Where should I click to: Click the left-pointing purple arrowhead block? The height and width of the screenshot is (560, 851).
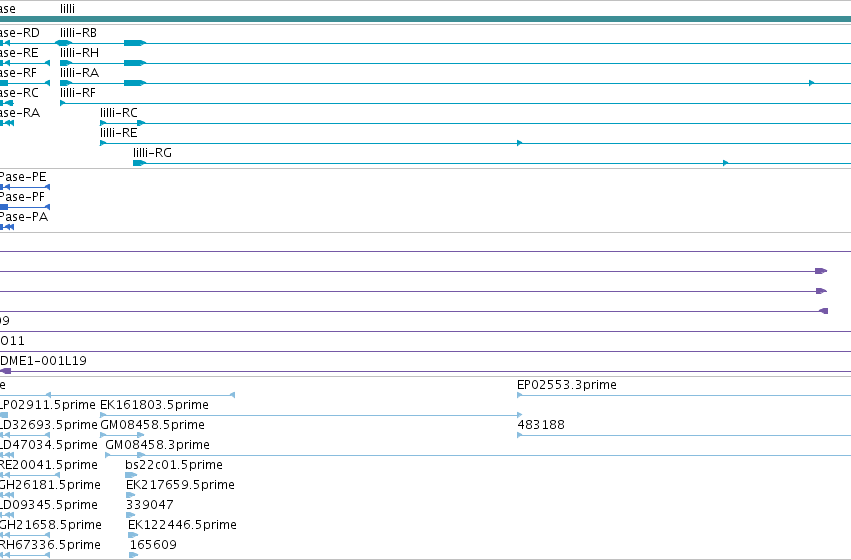point(823,311)
